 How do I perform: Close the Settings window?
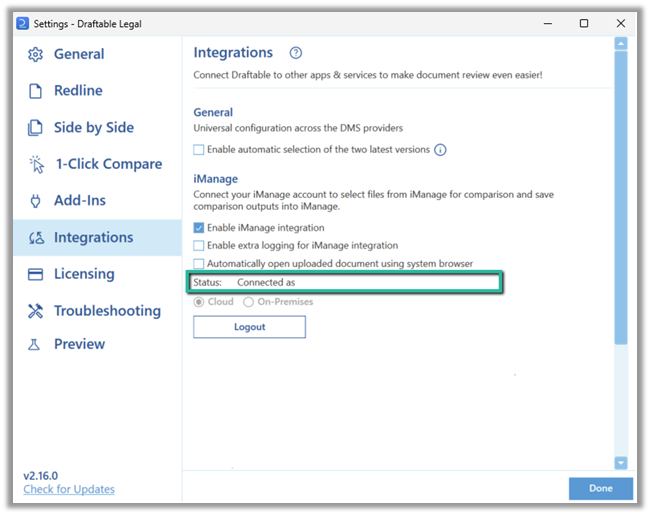pyautogui.click(x=621, y=24)
